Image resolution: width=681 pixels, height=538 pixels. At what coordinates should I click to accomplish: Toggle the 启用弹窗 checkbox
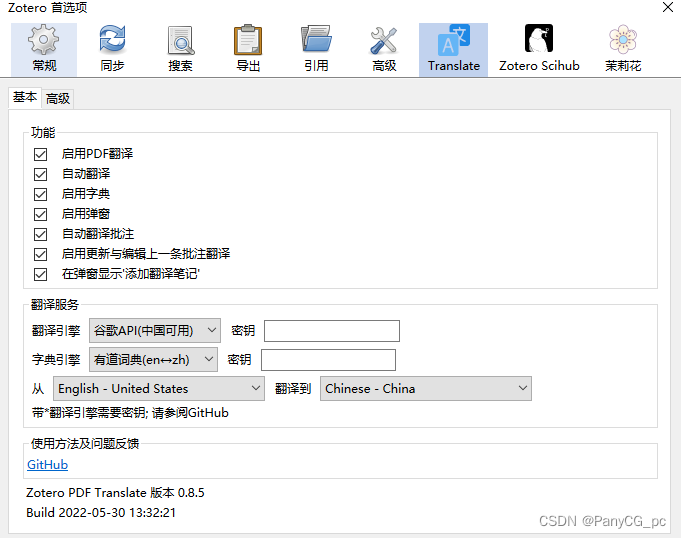coord(40,214)
